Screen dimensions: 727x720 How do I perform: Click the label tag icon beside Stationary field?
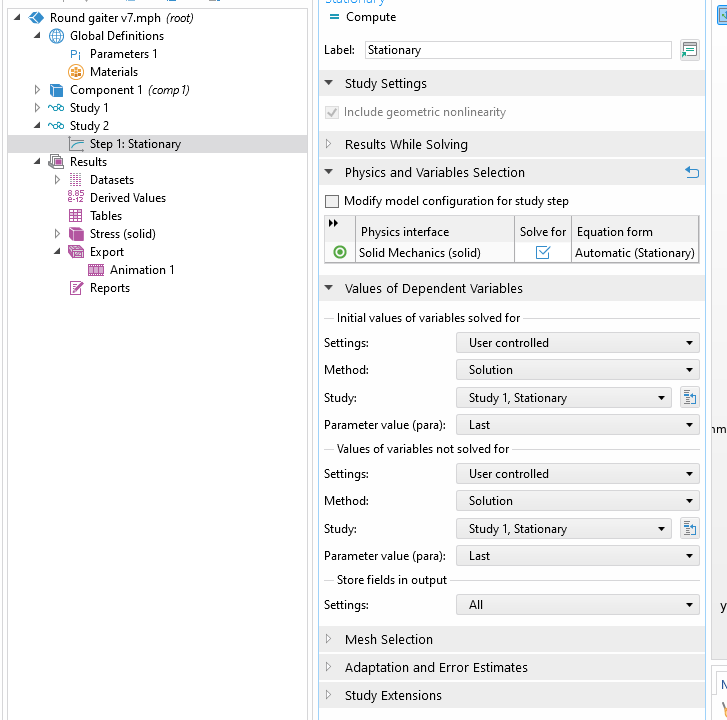point(689,50)
